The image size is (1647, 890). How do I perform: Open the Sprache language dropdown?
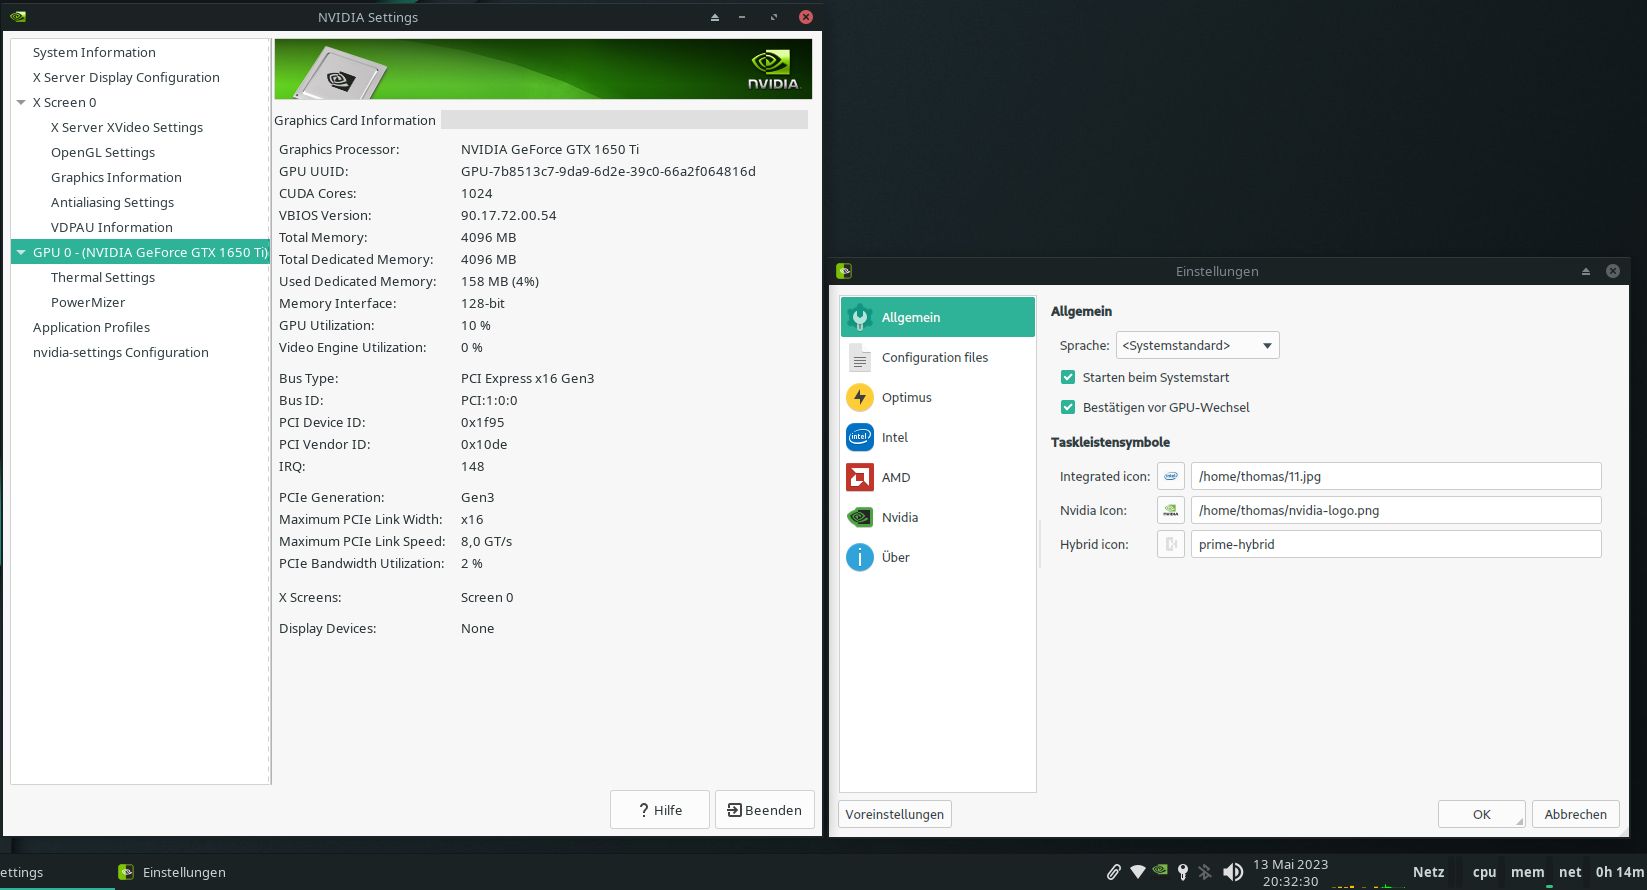pyautogui.click(x=1197, y=346)
